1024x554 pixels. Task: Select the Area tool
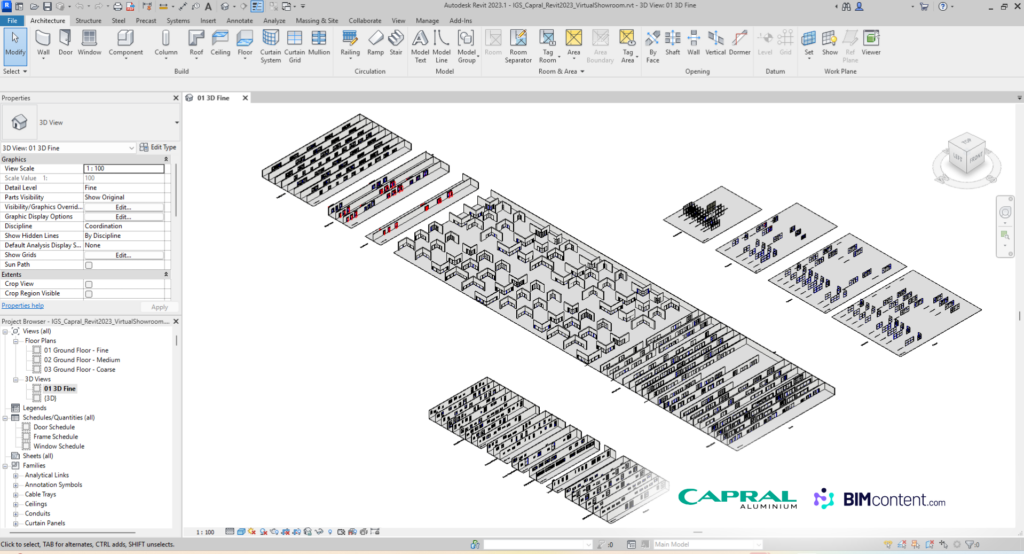tap(573, 44)
